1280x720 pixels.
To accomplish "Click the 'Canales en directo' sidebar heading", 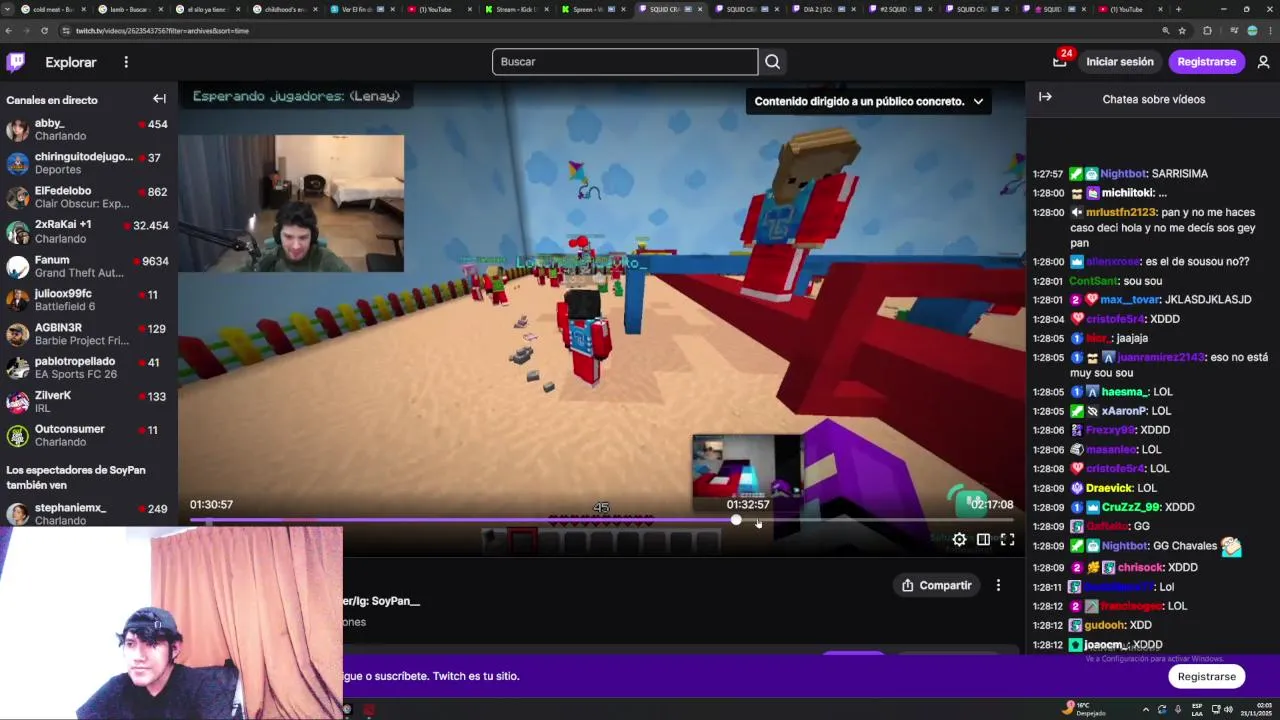I will pyautogui.click(x=52, y=100).
